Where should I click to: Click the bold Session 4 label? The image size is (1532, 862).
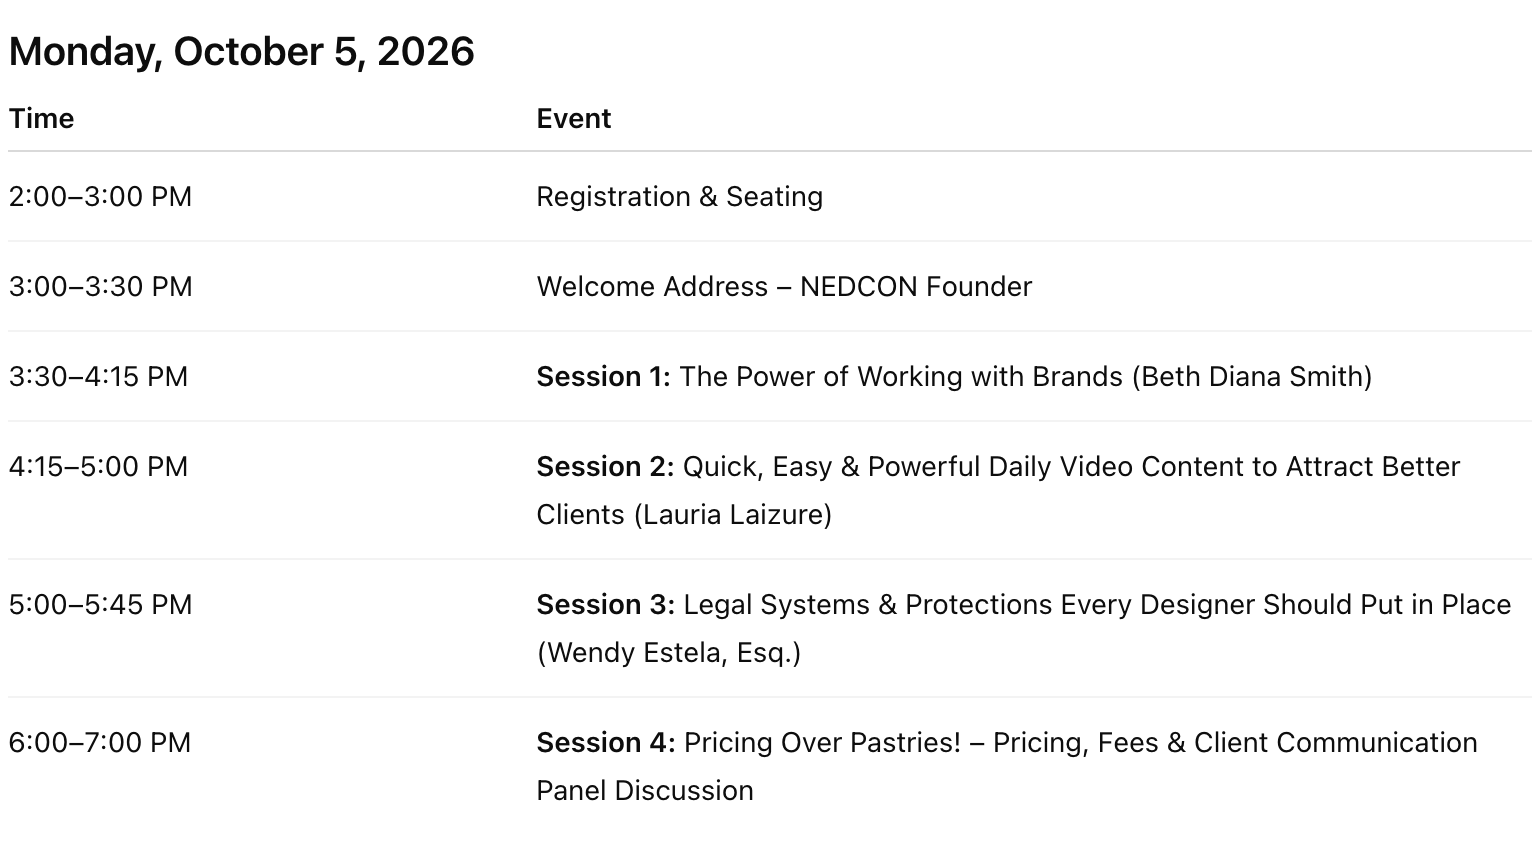605,742
